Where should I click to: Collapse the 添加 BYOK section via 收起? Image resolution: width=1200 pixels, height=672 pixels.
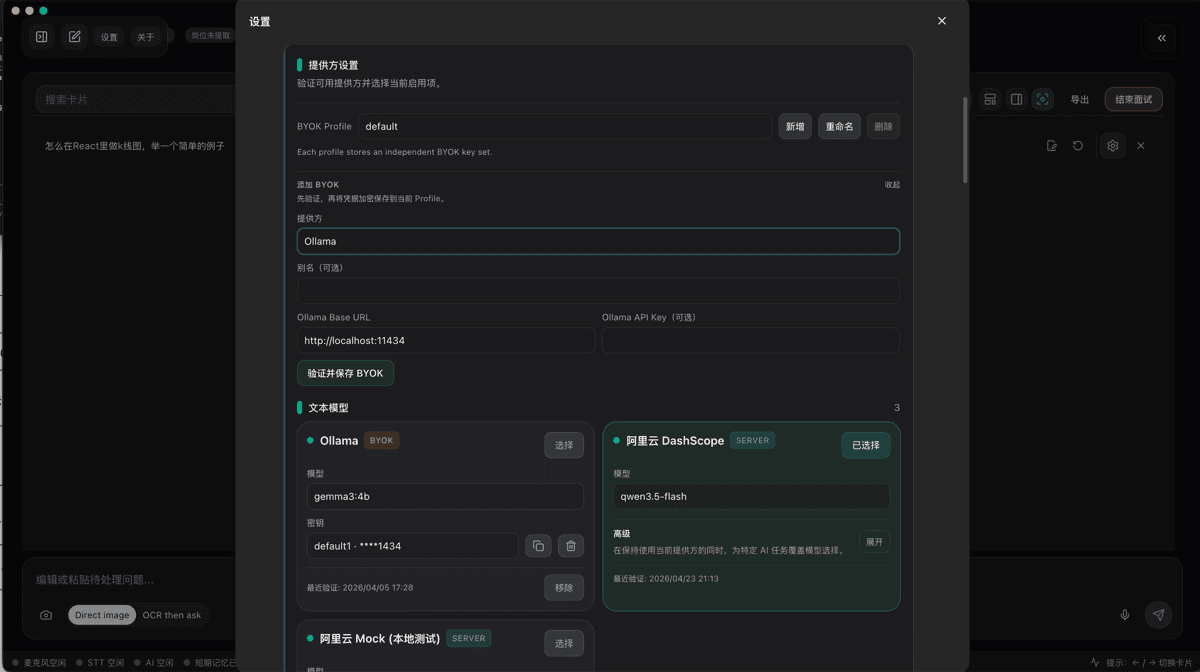tap(892, 185)
